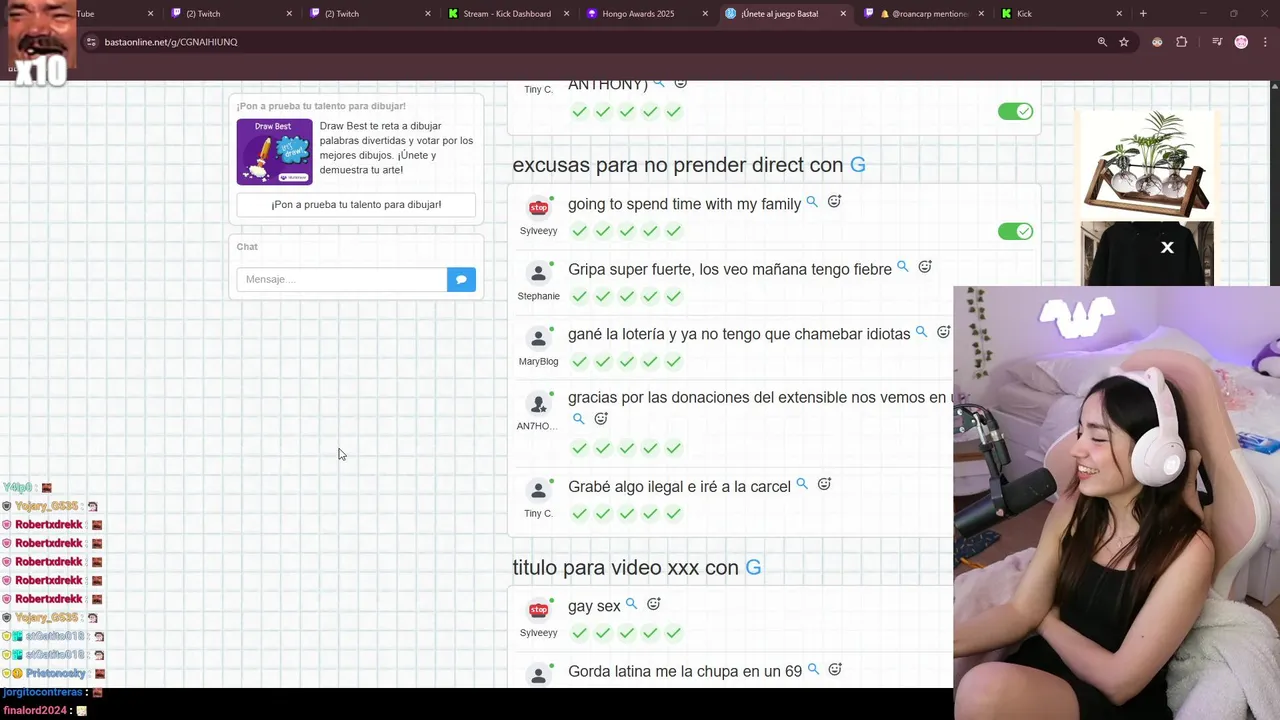Image resolution: width=1280 pixels, height=720 pixels.
Task: Close the 'Kick' tab
Action: click(x=1119, y=14)
